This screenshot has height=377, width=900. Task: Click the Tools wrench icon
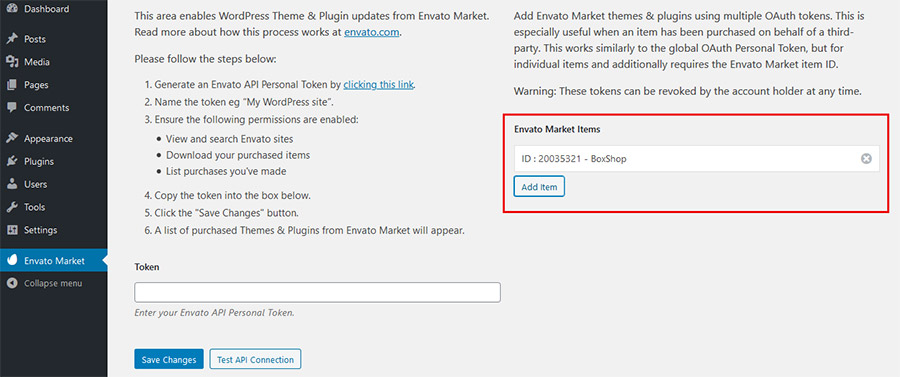click(x=12, y=207)
